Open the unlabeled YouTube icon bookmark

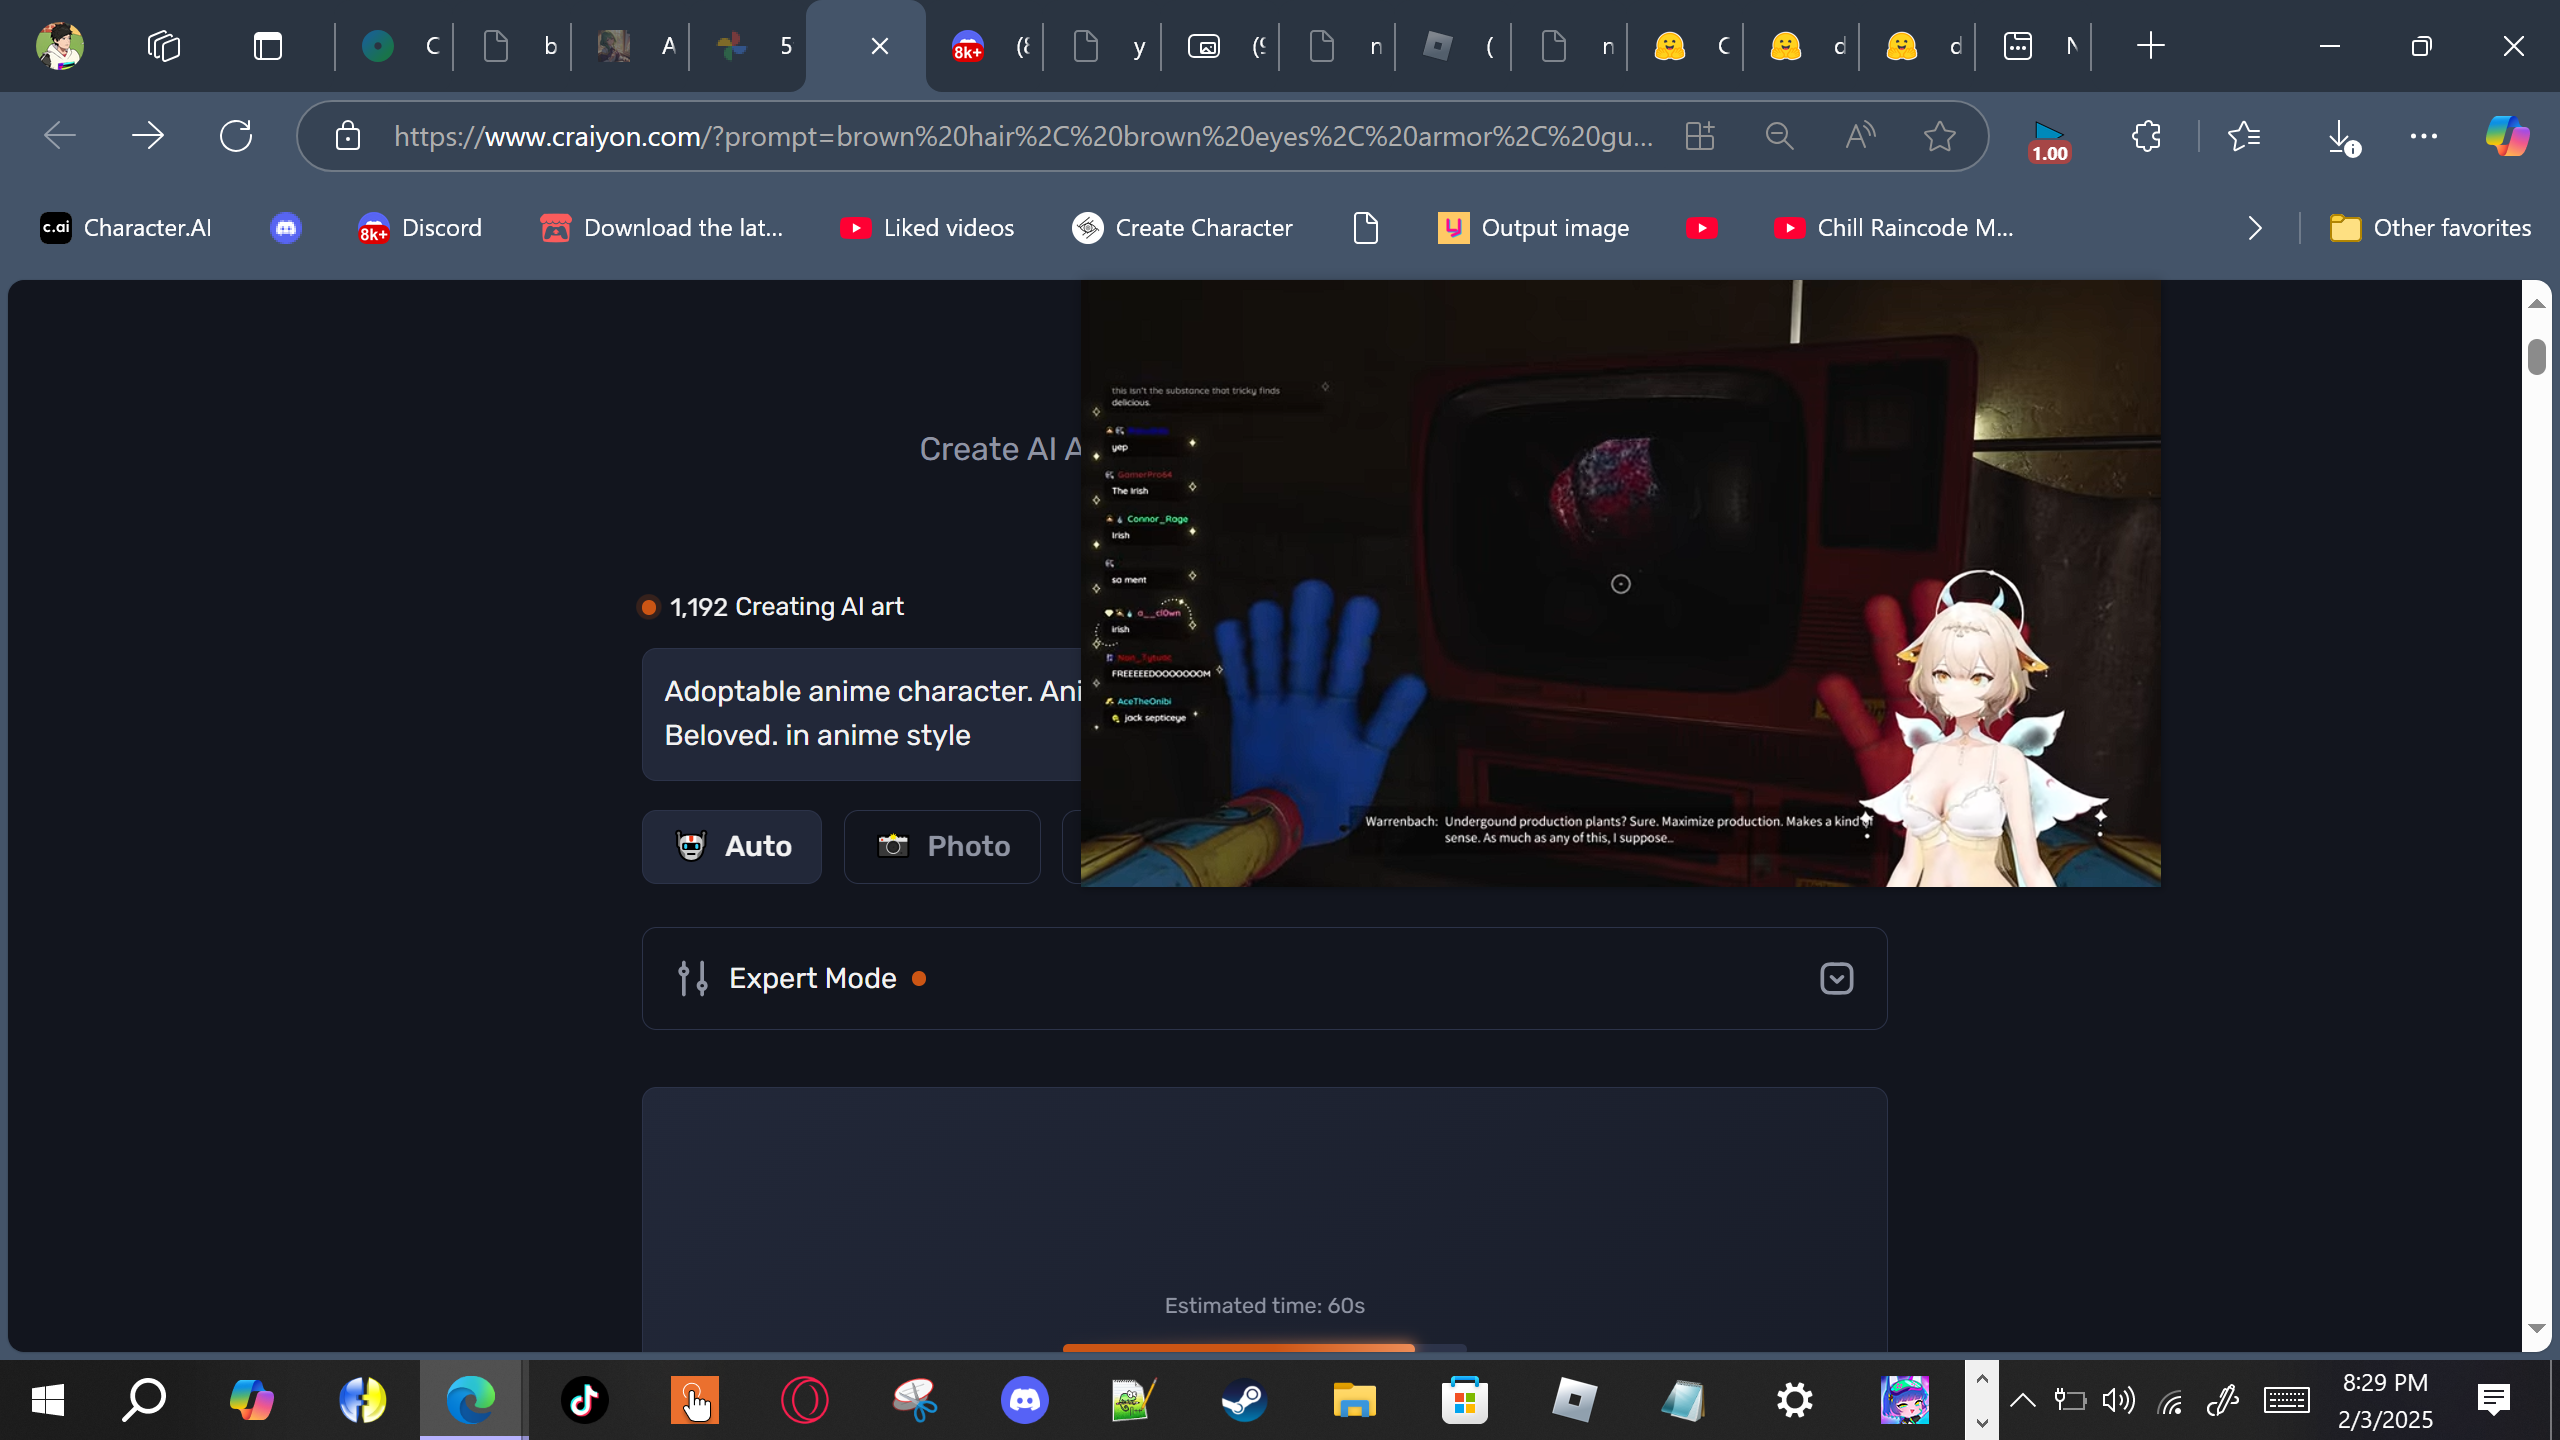point(1701,228)
